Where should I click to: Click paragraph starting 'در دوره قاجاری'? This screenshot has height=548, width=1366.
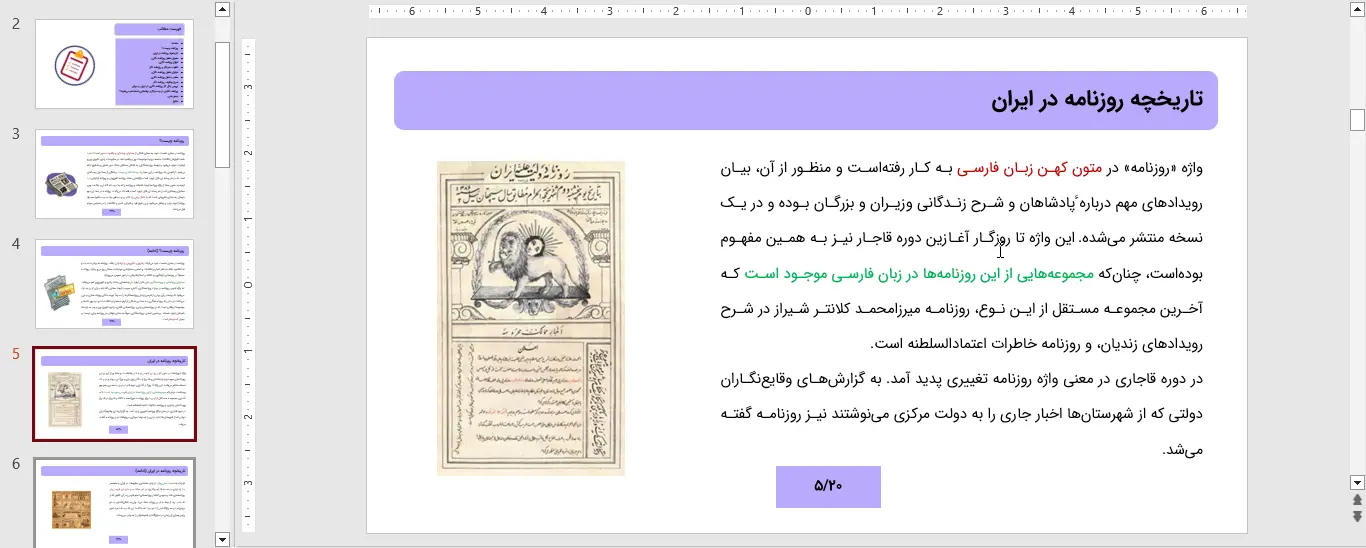coord(961,414)
